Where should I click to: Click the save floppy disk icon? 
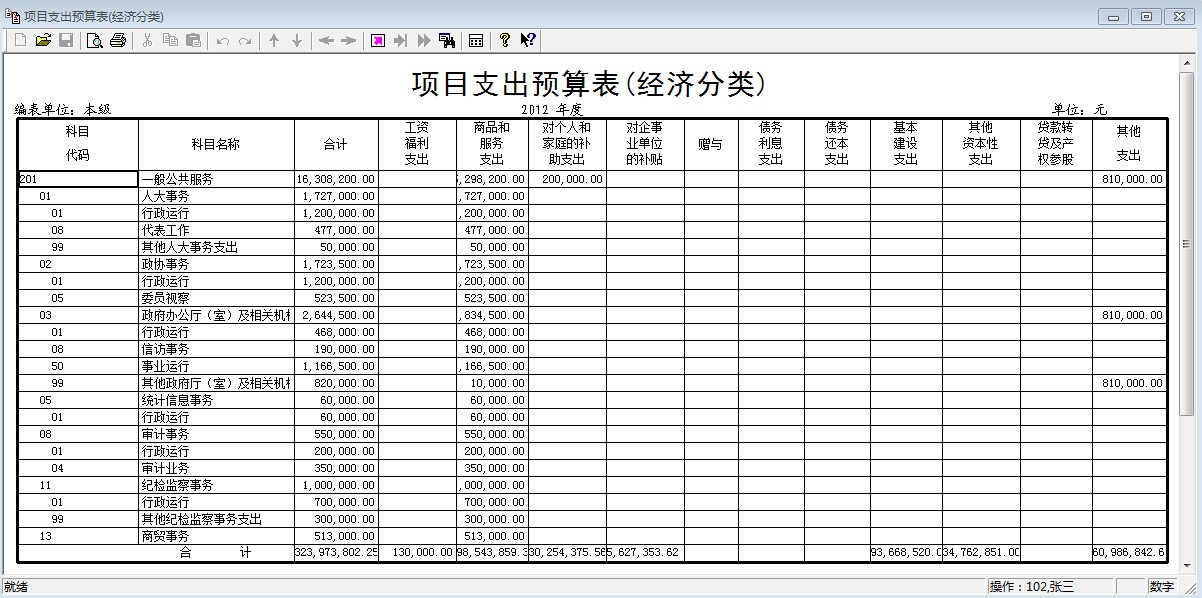click(66, 40)
